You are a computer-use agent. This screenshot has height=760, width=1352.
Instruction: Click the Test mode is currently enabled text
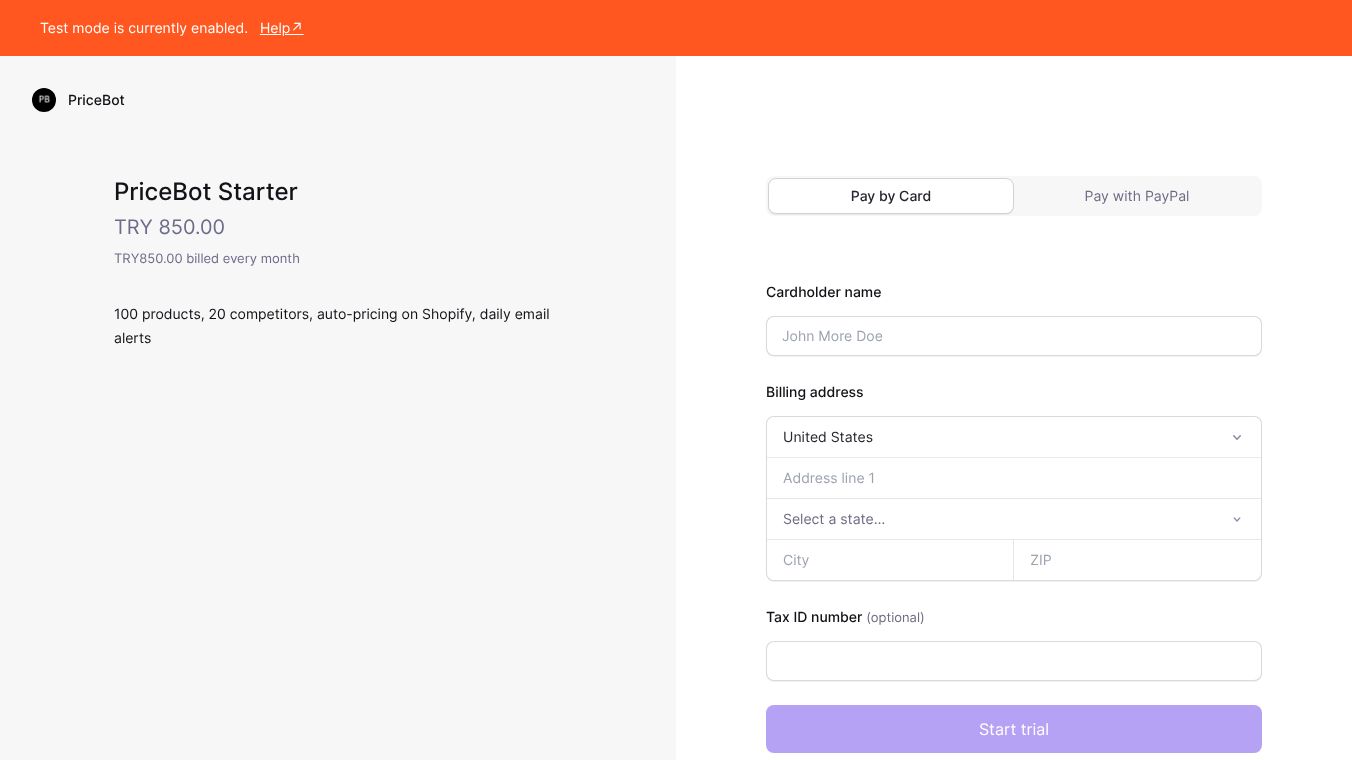[144, 28]
